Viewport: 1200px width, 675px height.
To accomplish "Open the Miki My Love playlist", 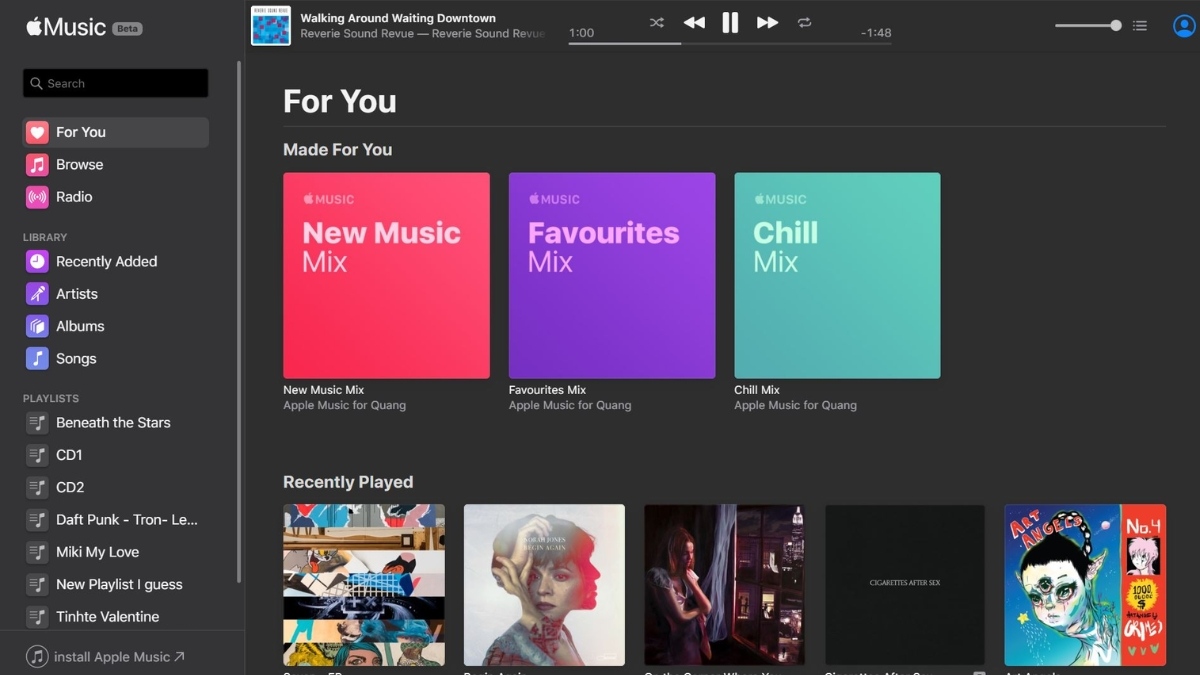I will pos(116,552).
